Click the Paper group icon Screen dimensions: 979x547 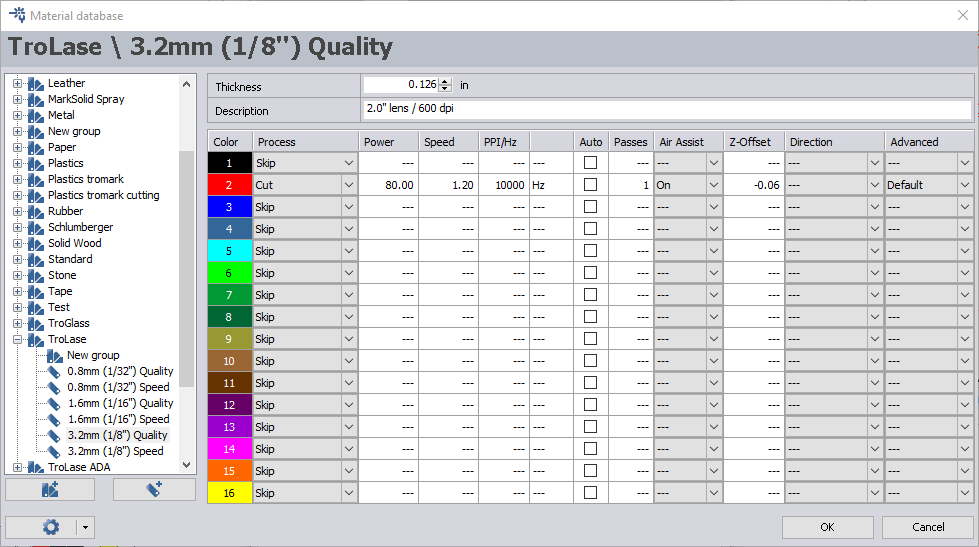[36, 147]
